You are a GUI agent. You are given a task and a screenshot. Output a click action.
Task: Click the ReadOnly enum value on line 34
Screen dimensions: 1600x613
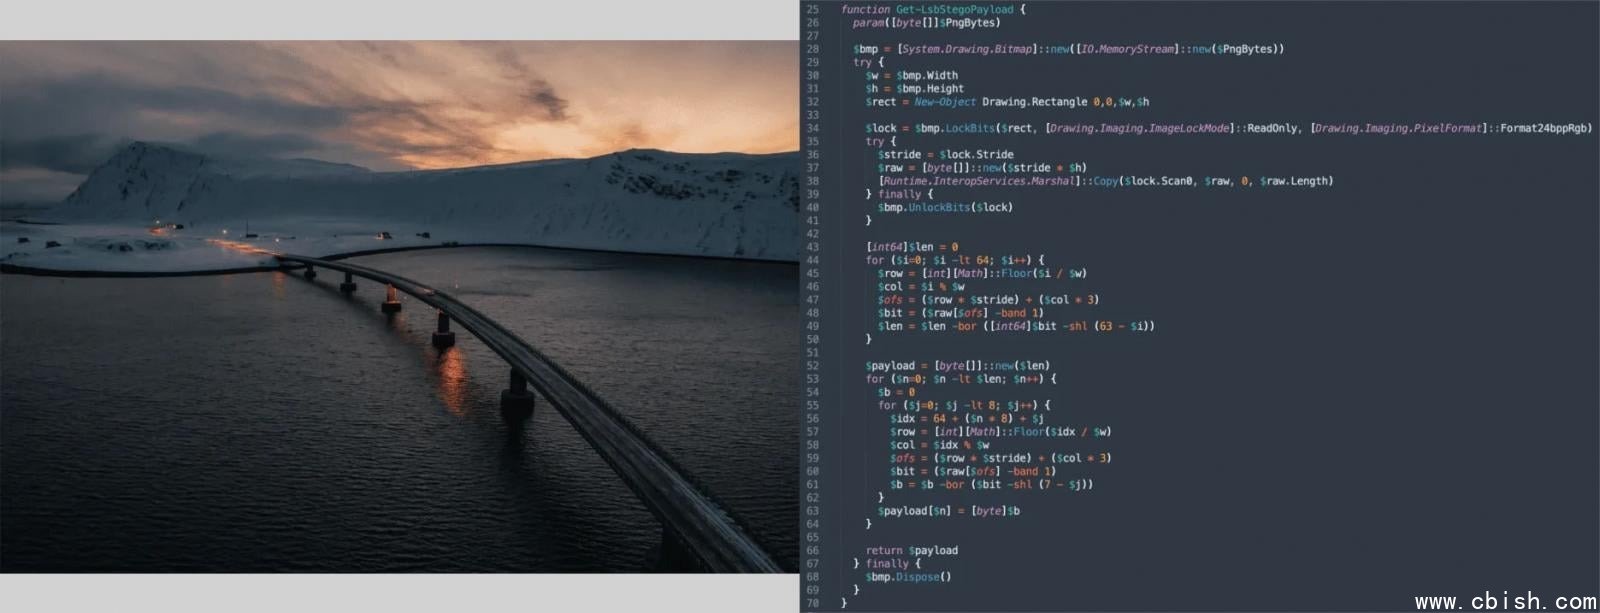1273,128
